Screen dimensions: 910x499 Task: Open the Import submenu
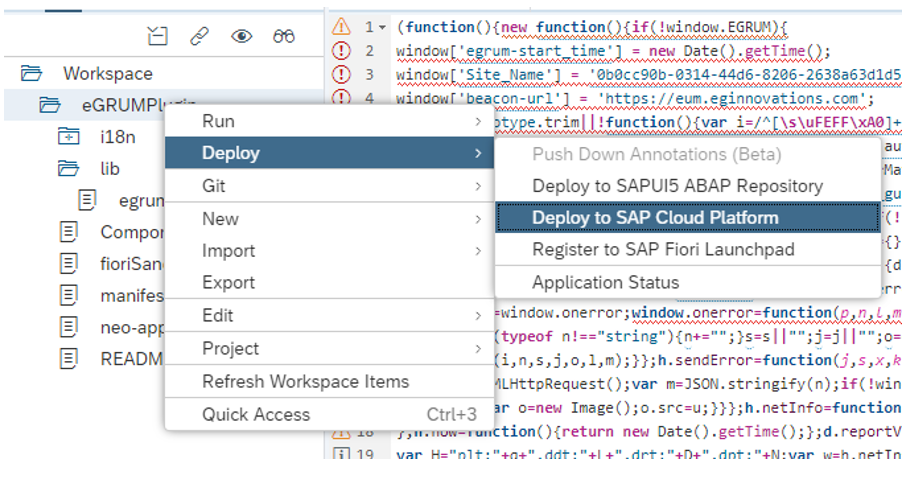(x=329, y=251)
